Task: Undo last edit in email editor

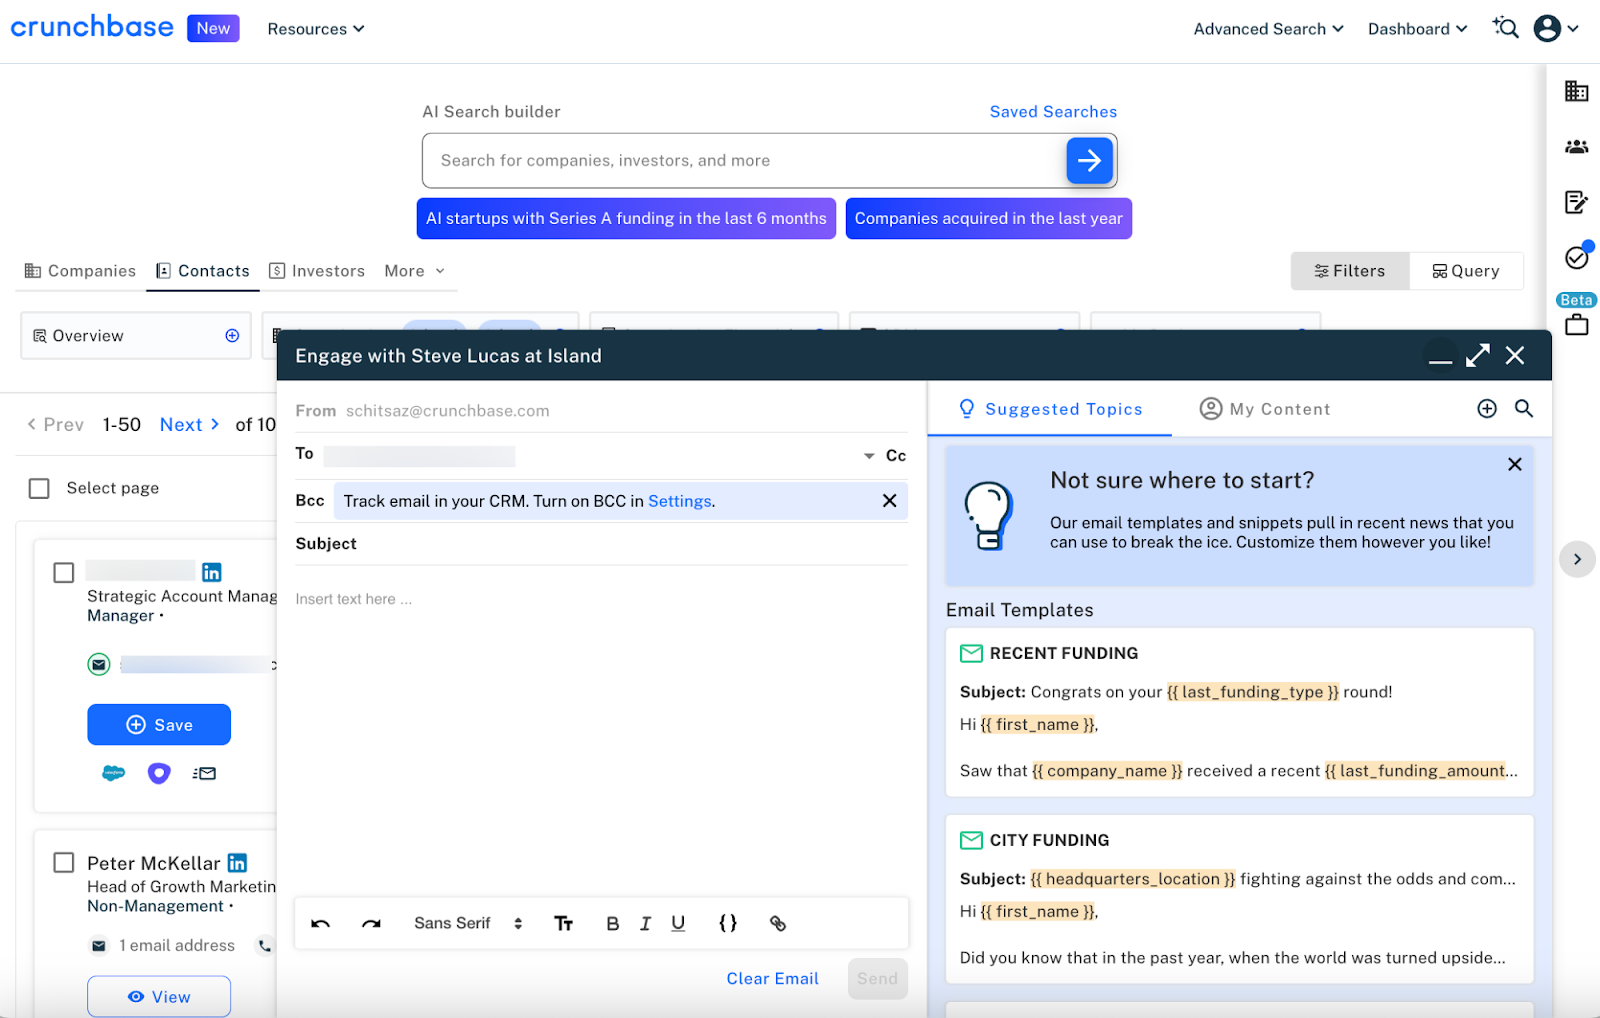Action: [321, 924]
